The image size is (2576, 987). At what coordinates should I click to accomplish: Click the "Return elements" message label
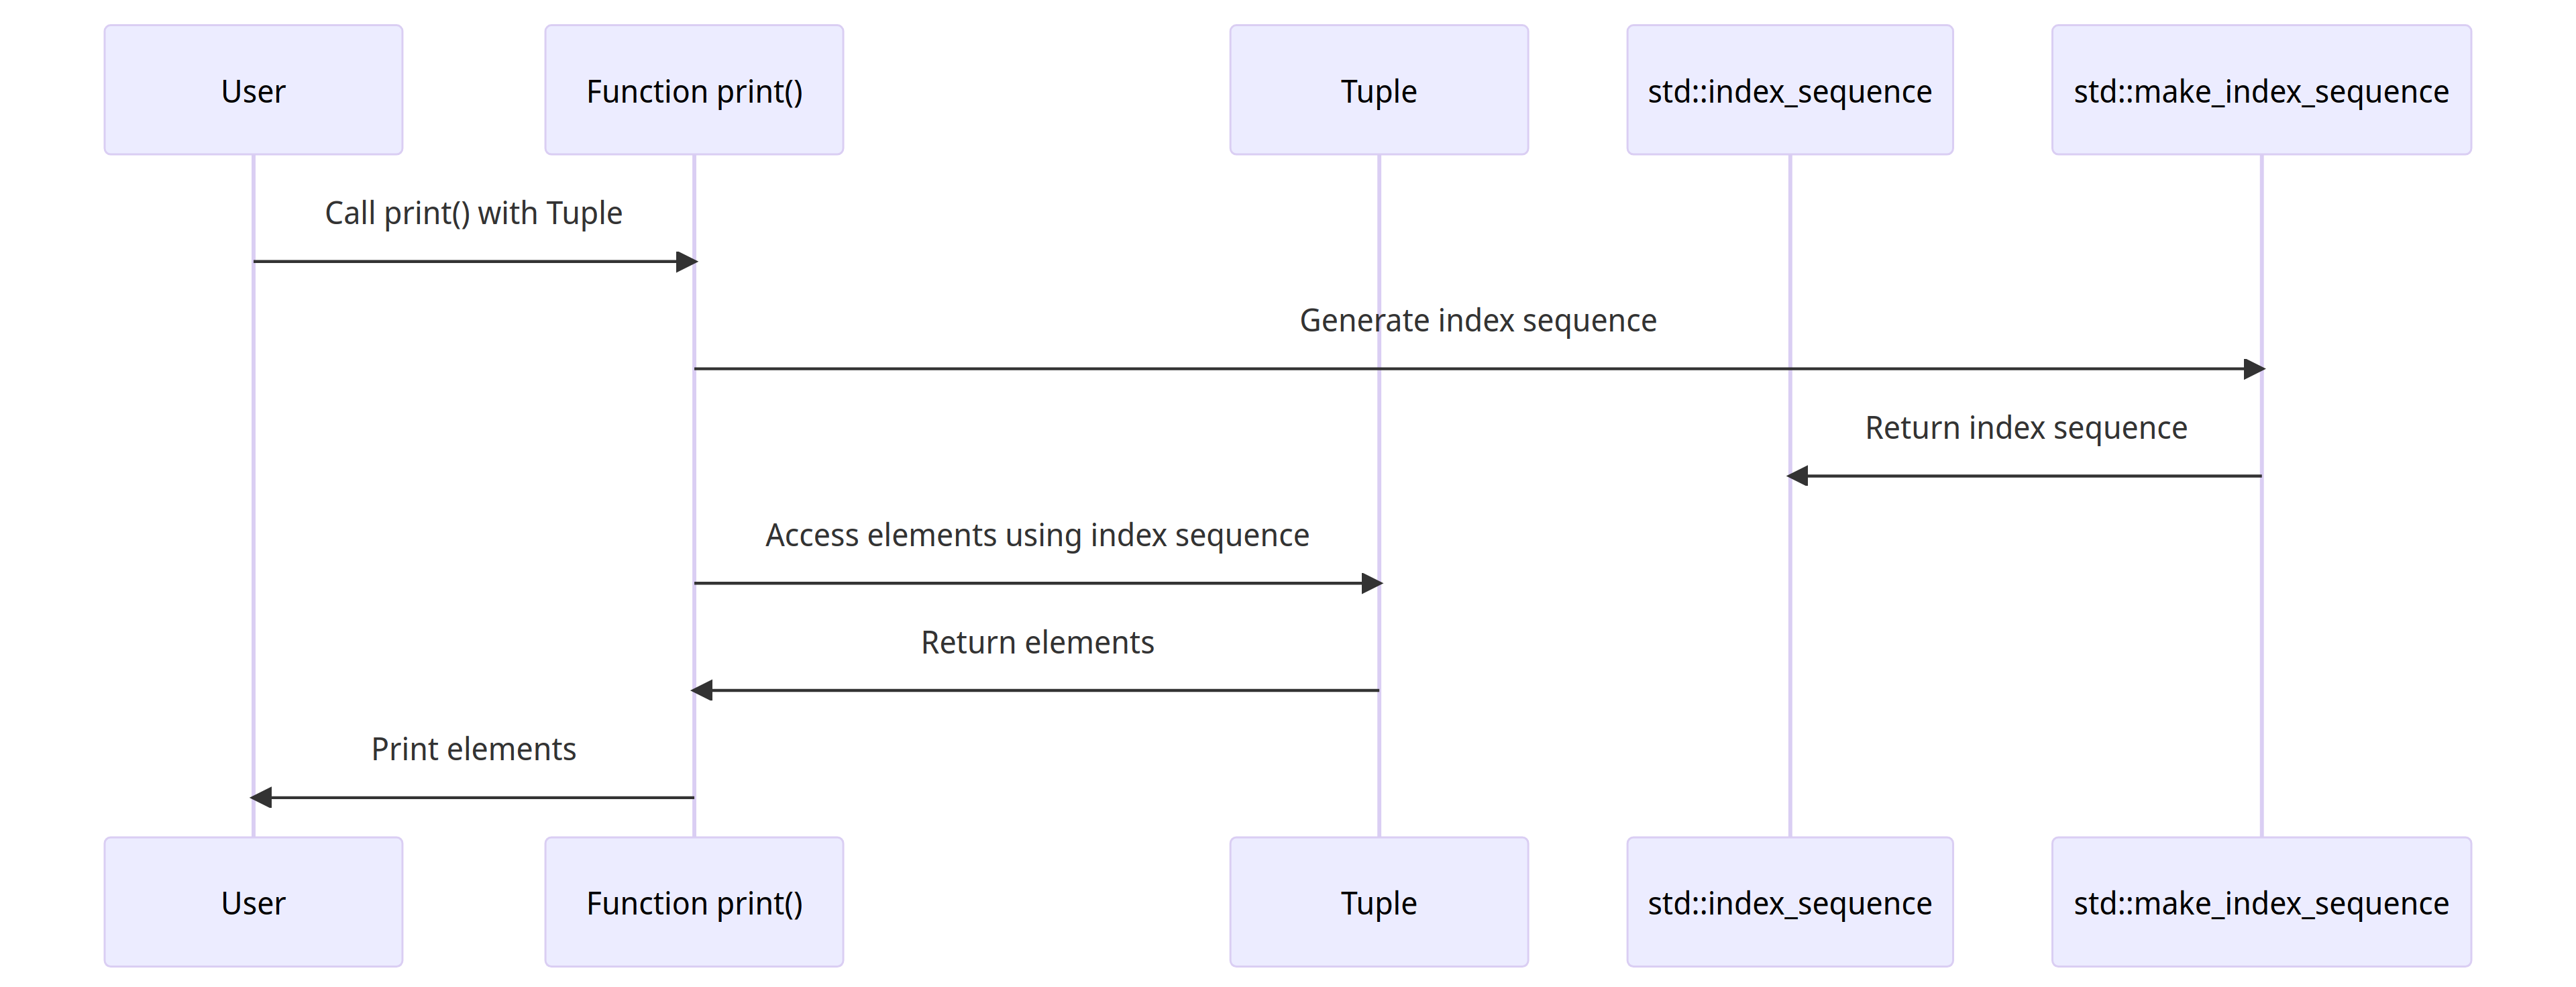click(x=1037, y=642)
